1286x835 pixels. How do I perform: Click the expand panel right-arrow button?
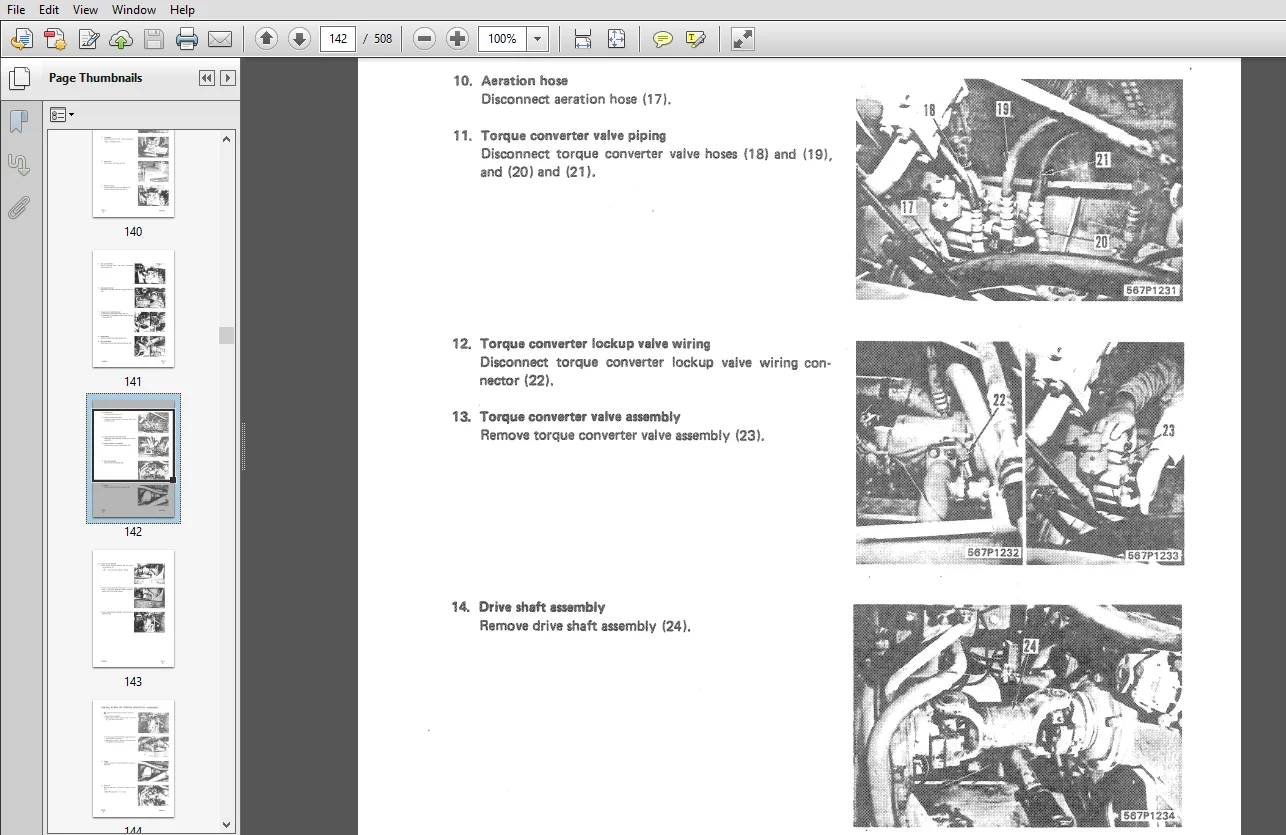[228, 78]
